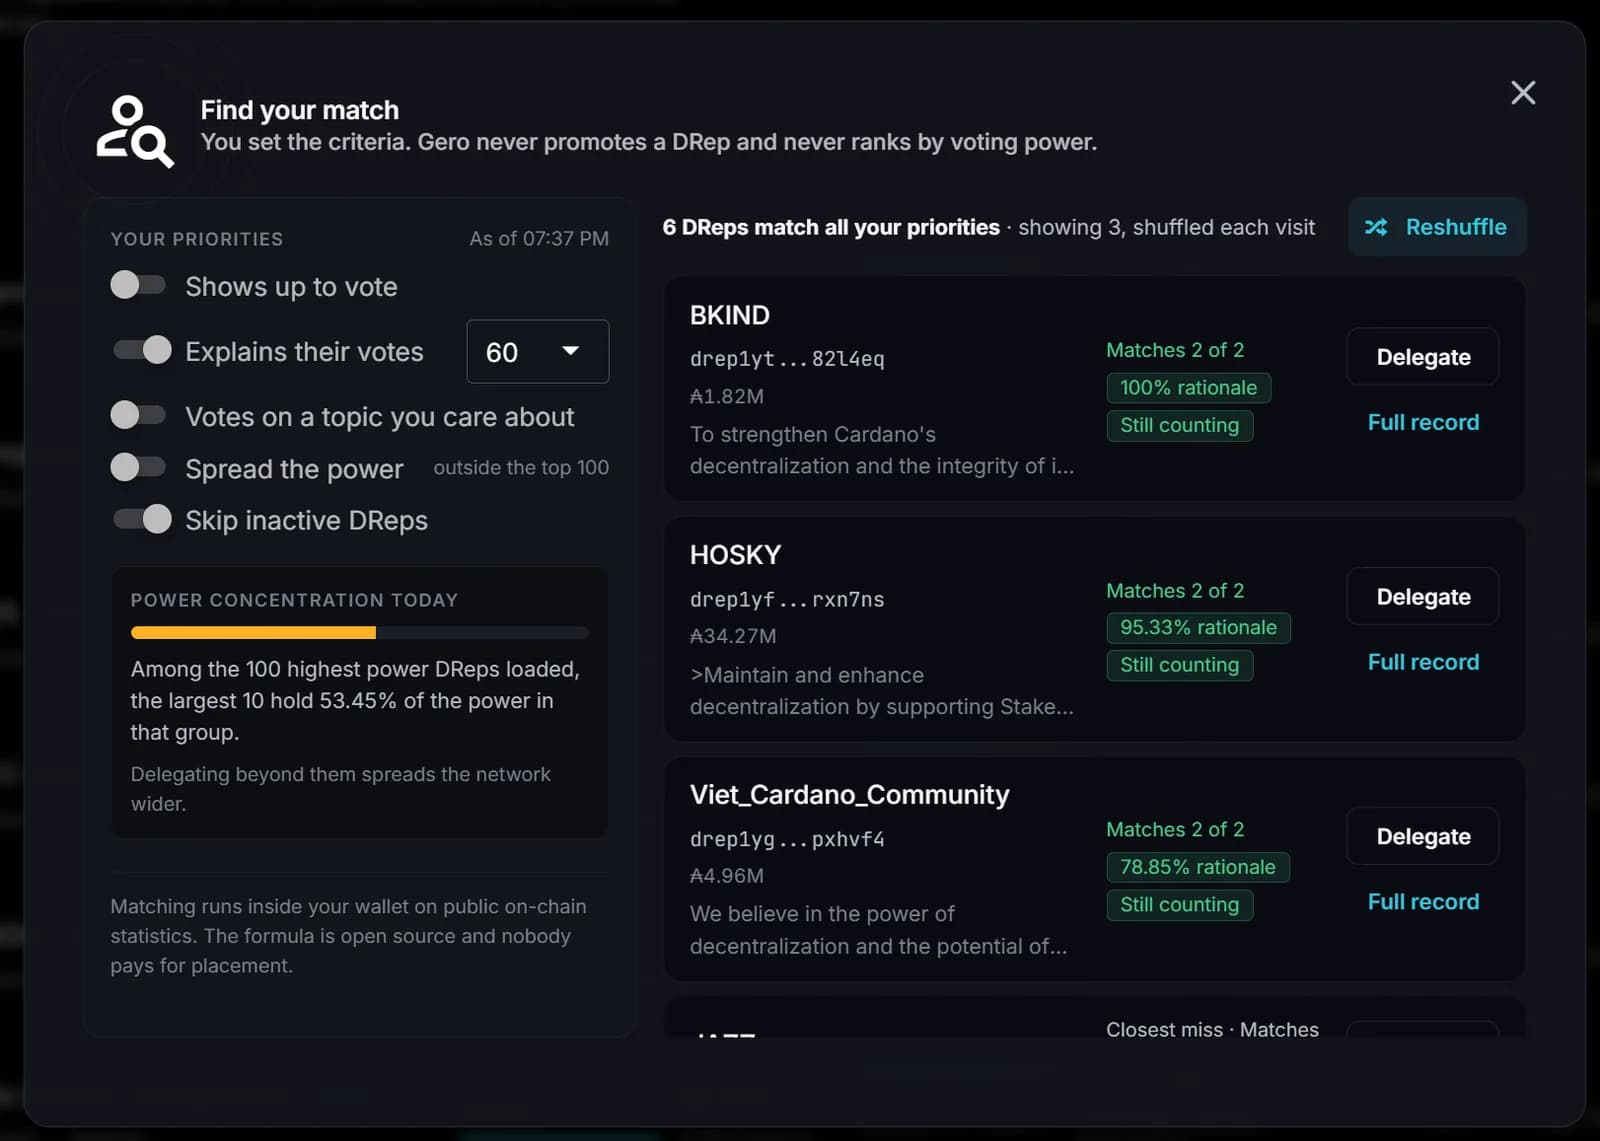Image resolution: width=1600 pixels, height=1141 pixels.
Task: Close the Find your match dialog
Action: tap(1523, 93)
